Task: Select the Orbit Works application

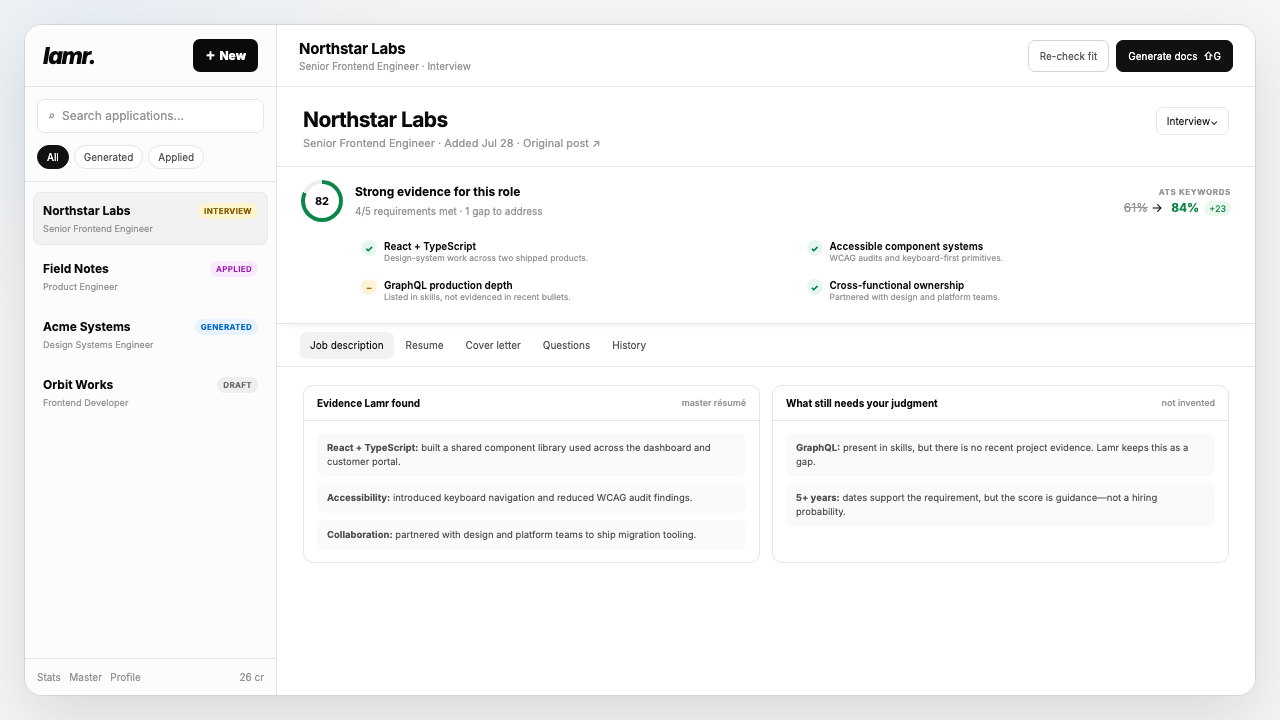Action: [x=150, y=393]
